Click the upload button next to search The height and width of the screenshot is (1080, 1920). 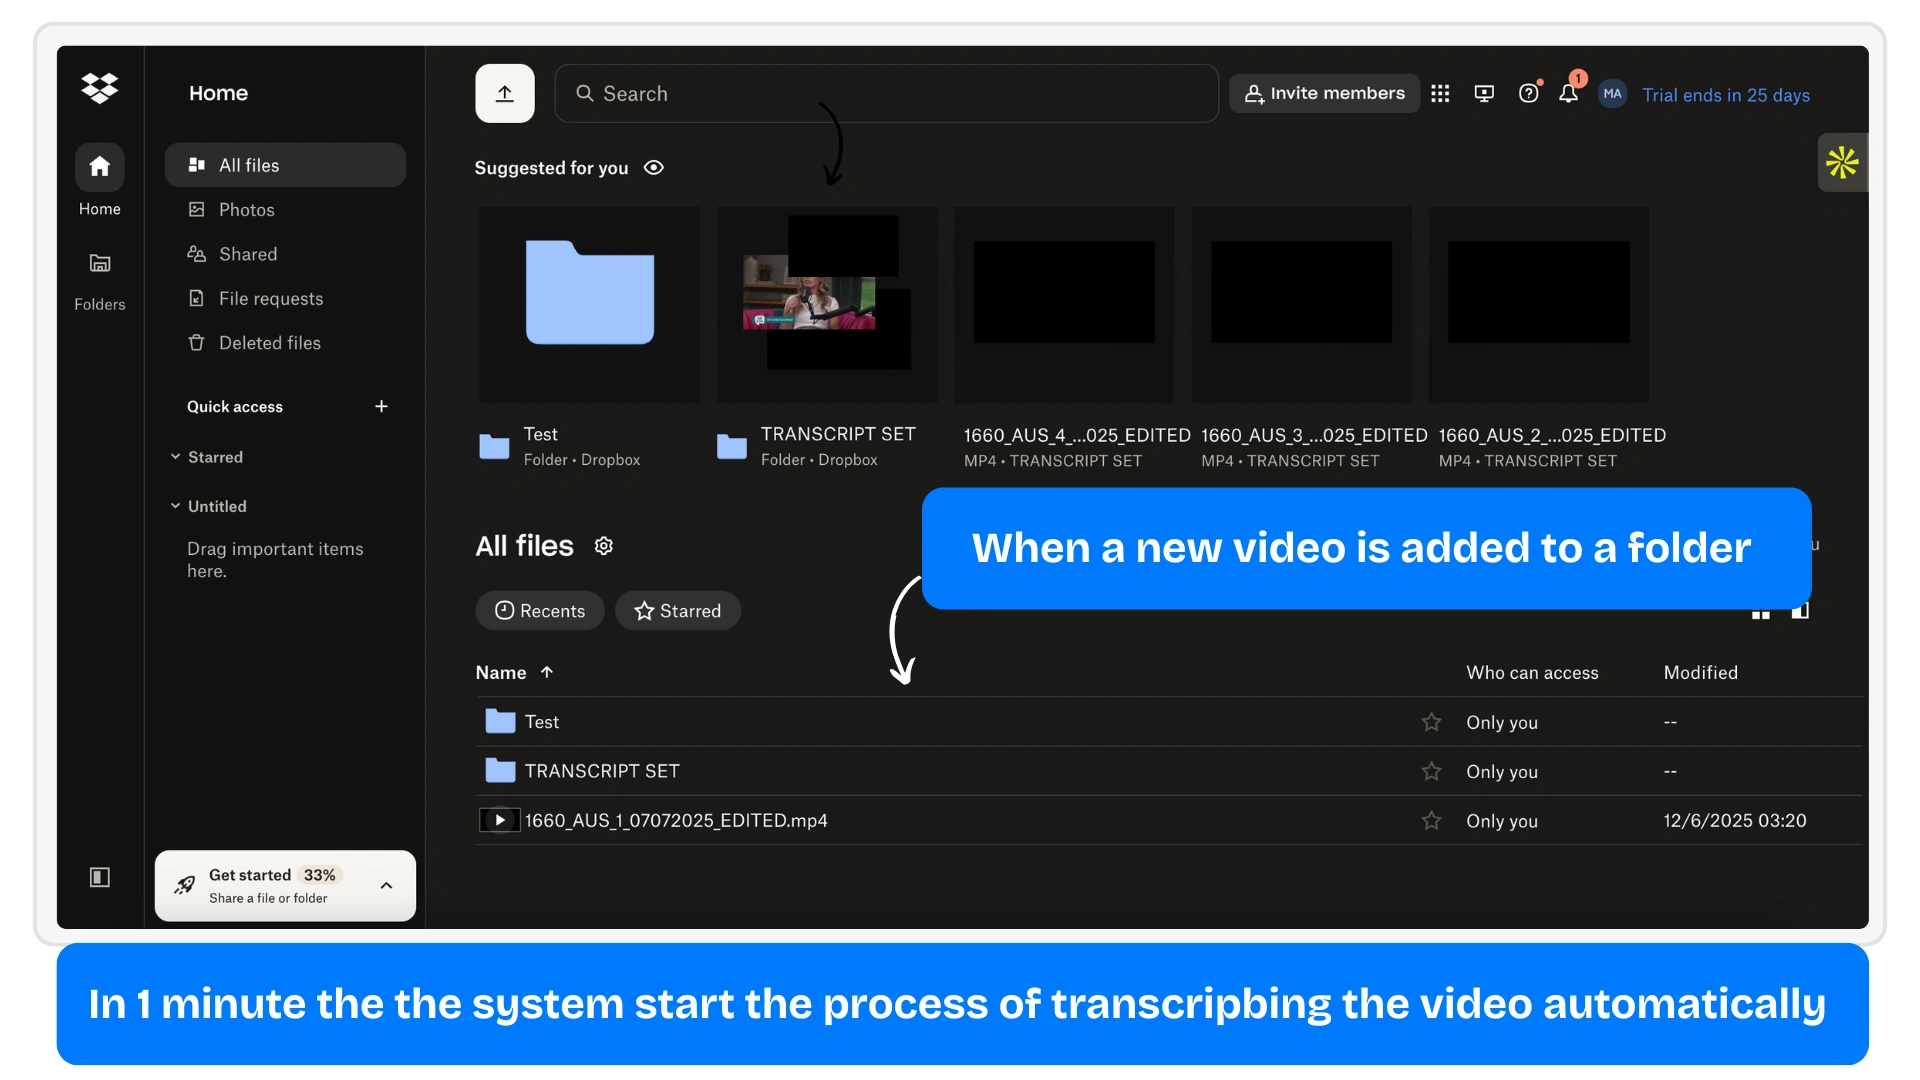505,94
